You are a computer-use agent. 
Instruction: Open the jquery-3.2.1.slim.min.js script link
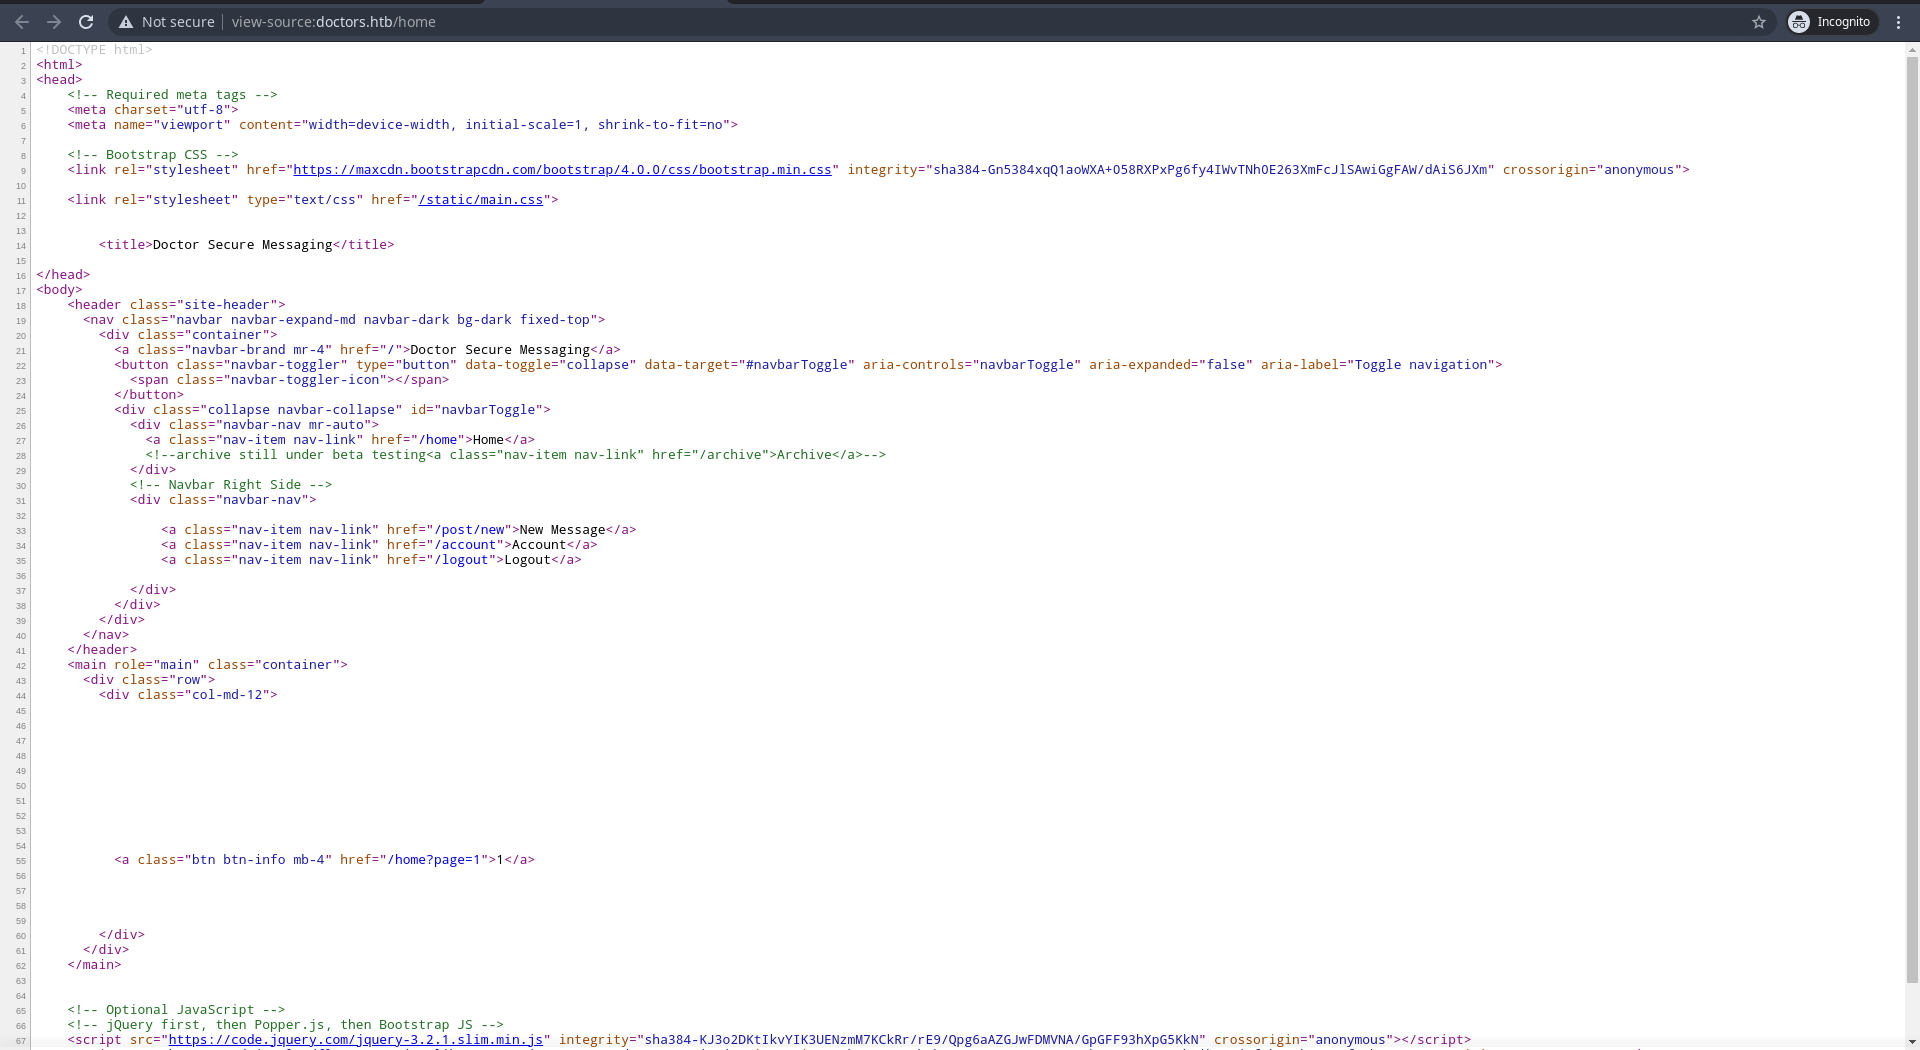pos(355,1040)
